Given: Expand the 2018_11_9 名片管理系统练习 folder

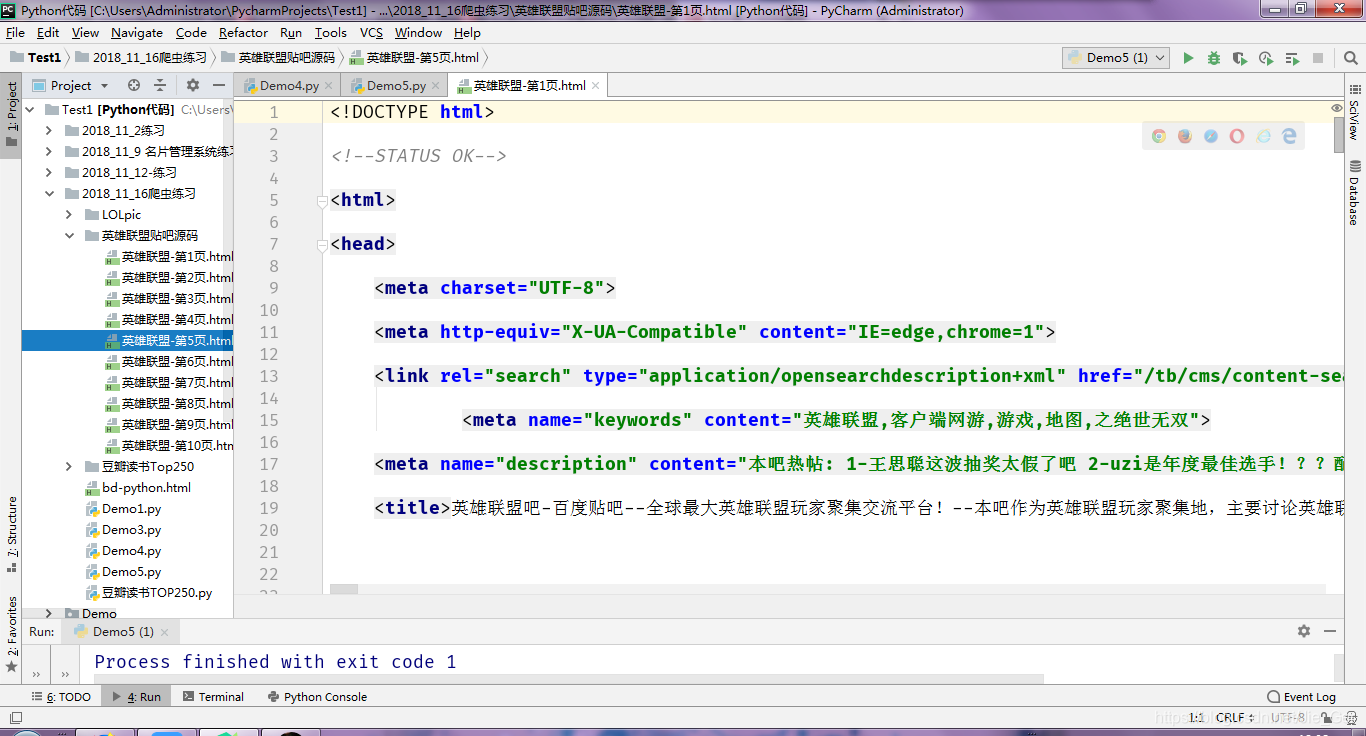Looking at the screenshot, I should click(x=49, y=152).
